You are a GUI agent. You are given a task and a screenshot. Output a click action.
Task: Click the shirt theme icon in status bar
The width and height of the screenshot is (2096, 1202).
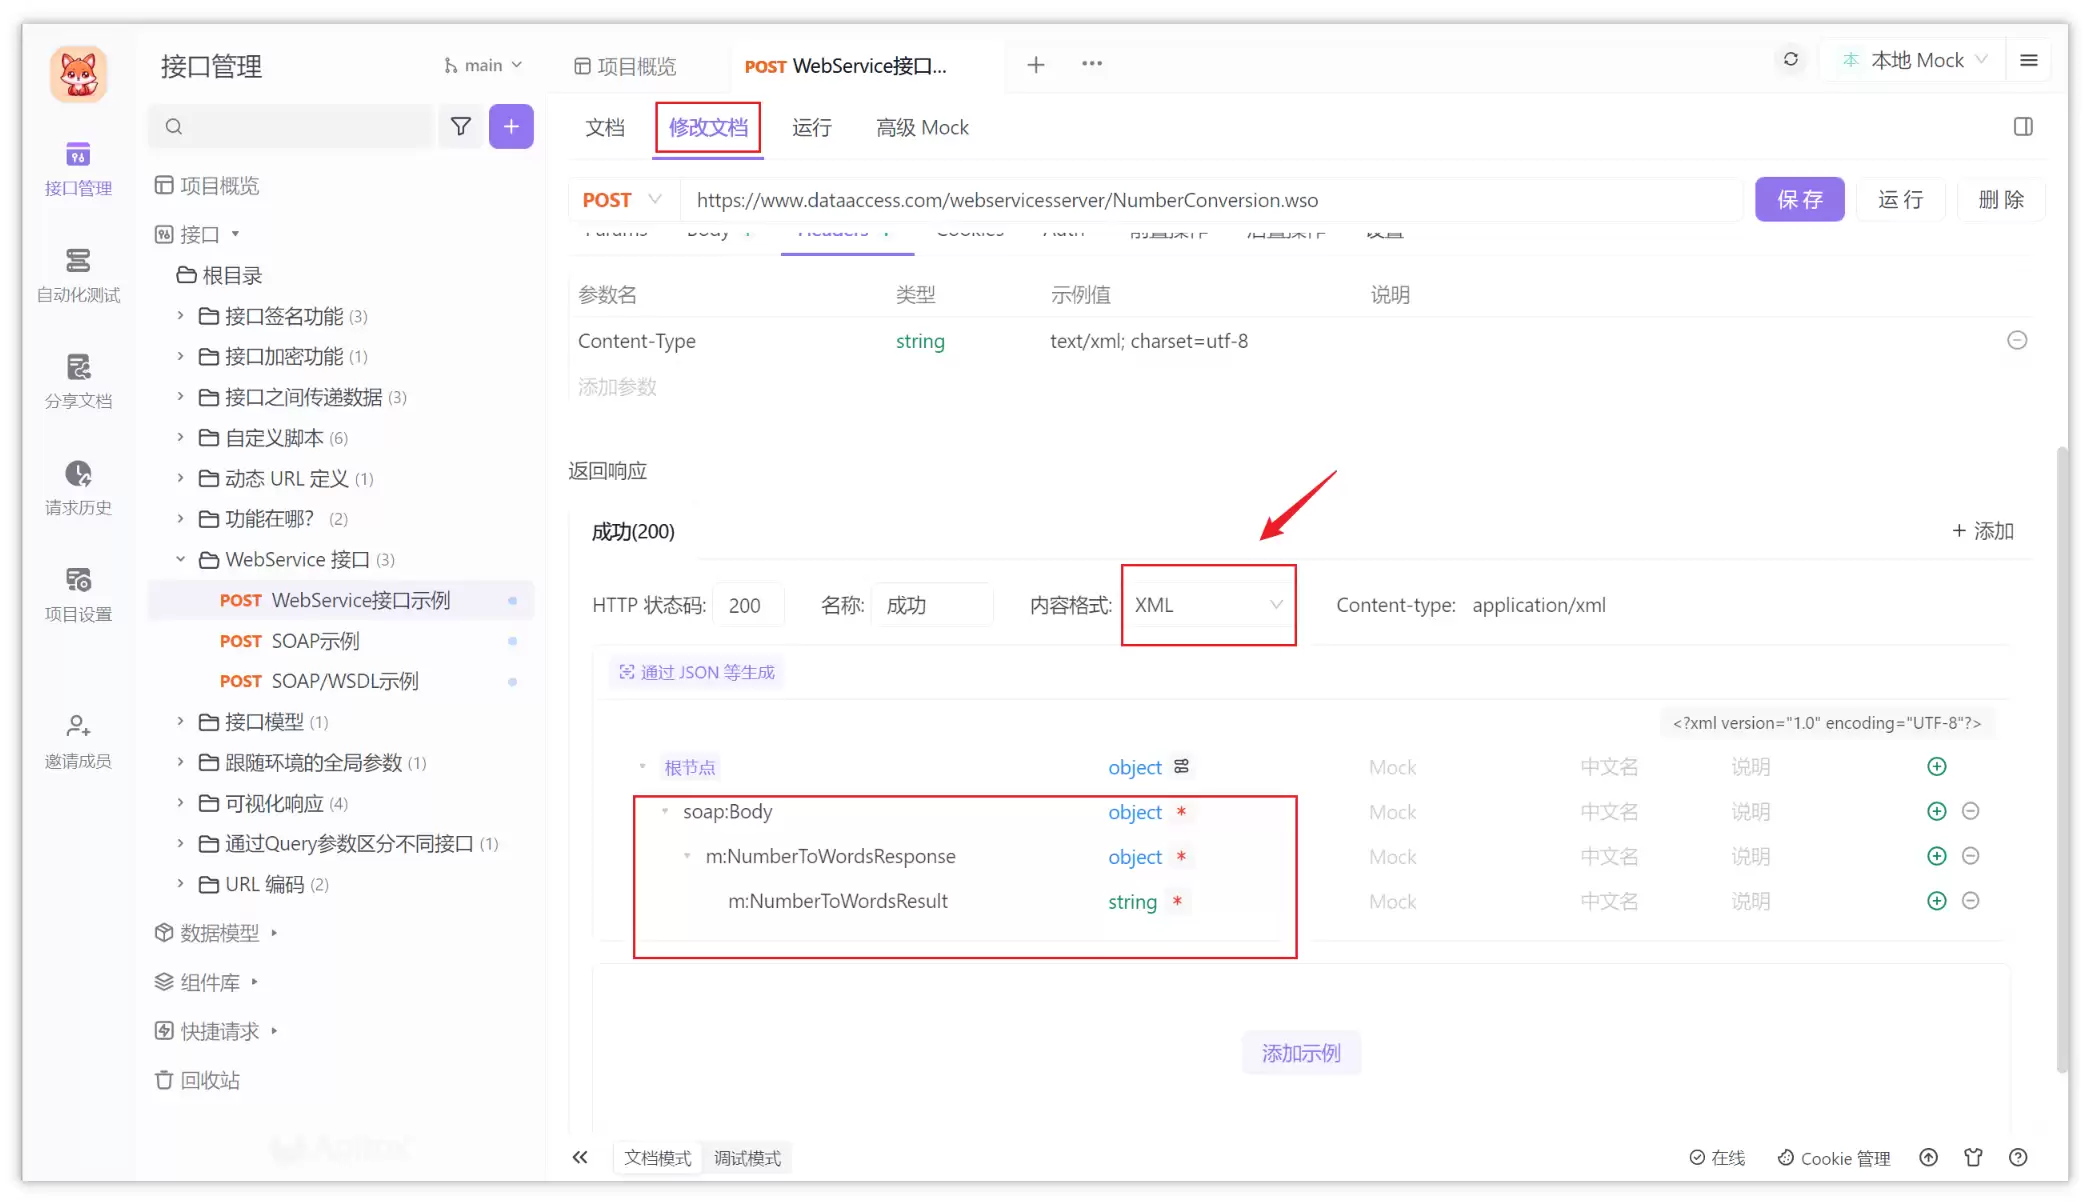click(1973, 1158)
